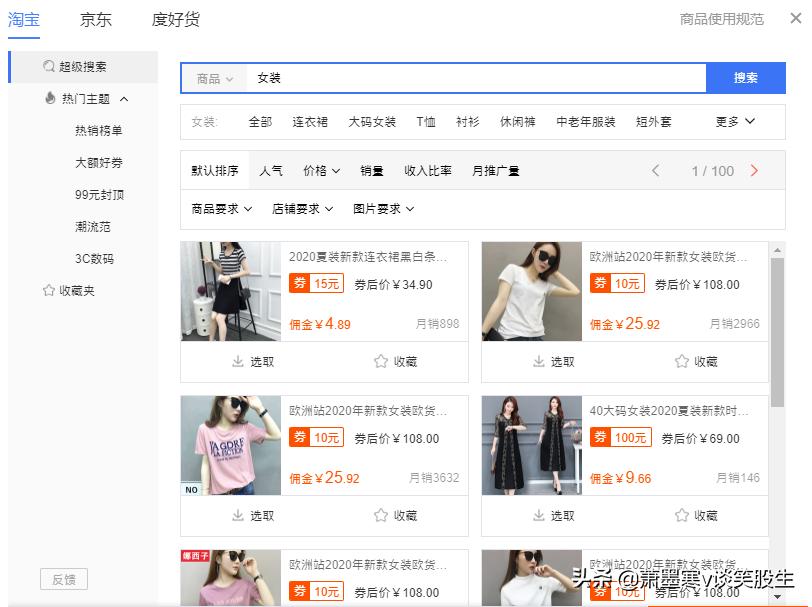Select 默认排序 sorting tab
Screen dimensions: 812x607
click(x=215, y=170)
